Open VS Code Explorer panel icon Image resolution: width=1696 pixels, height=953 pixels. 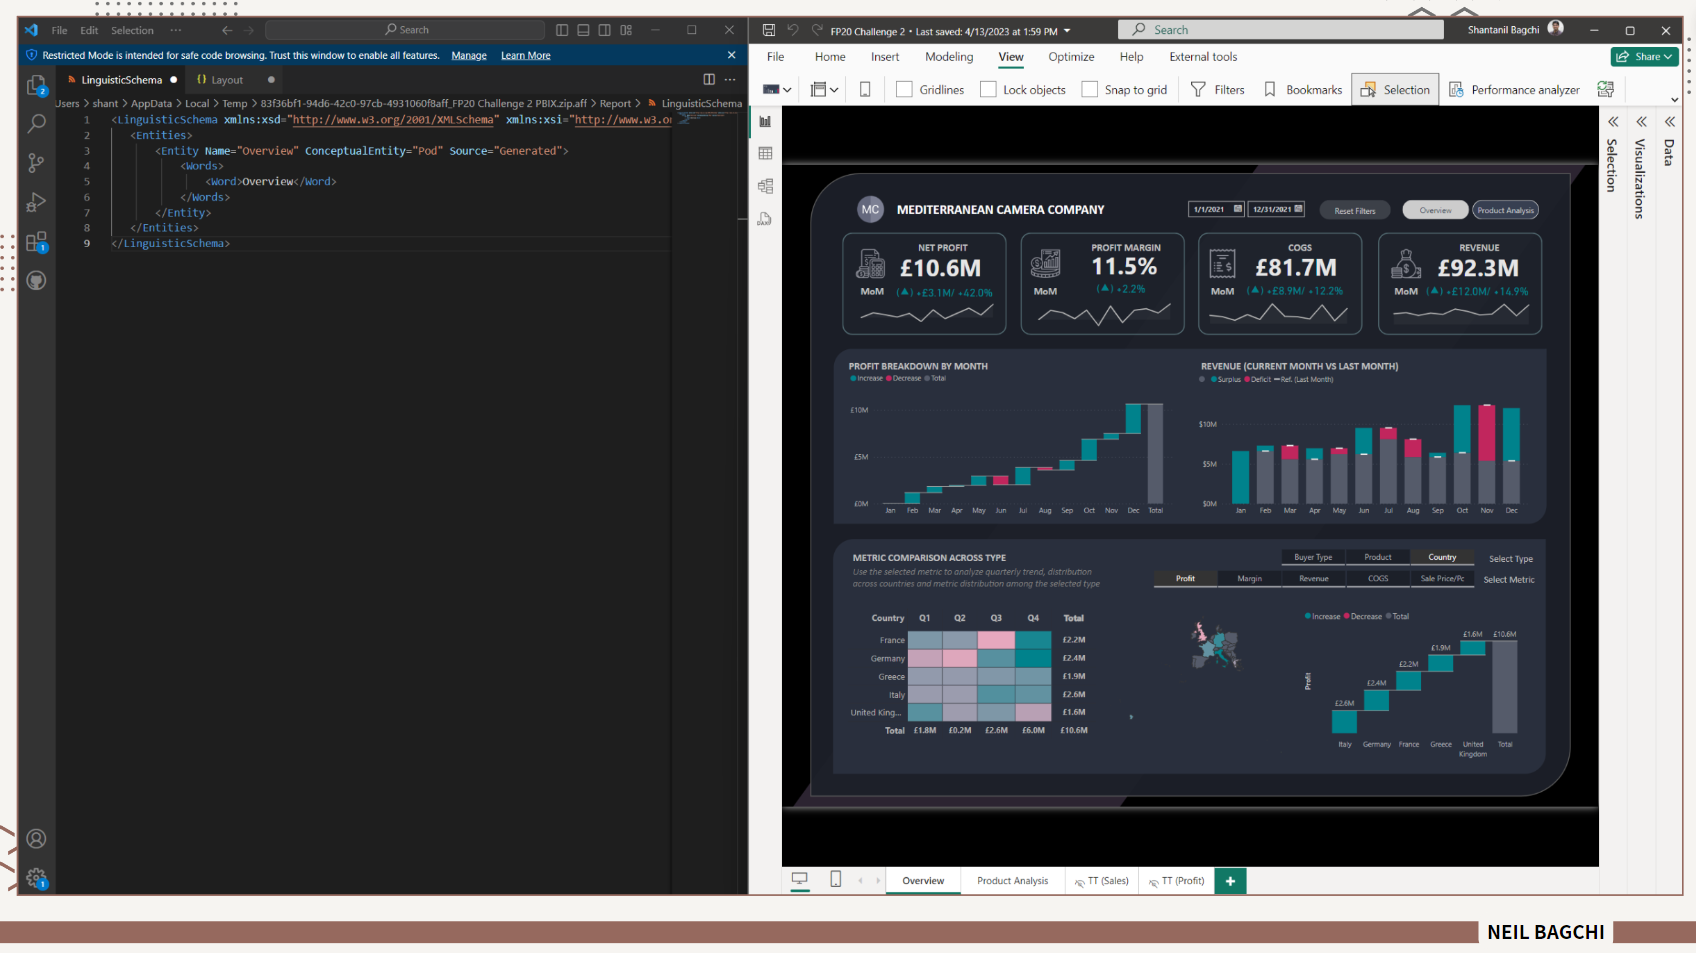pyautogui.click(x=36, y=86)
